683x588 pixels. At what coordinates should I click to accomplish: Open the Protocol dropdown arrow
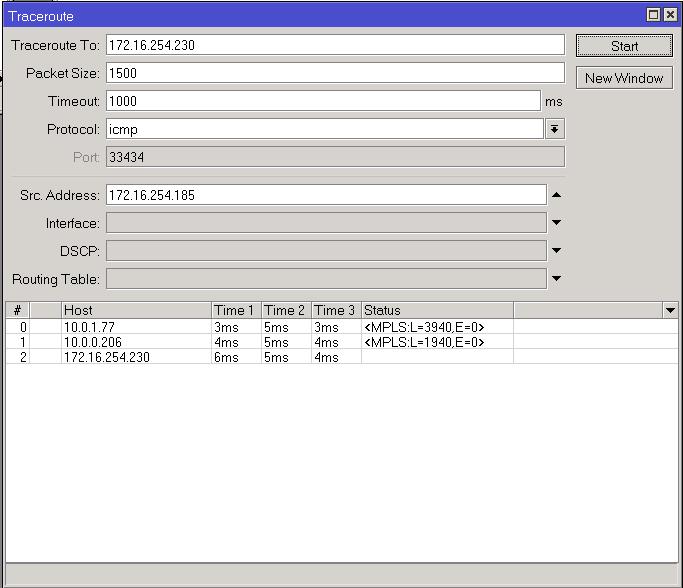pos(555,129)
